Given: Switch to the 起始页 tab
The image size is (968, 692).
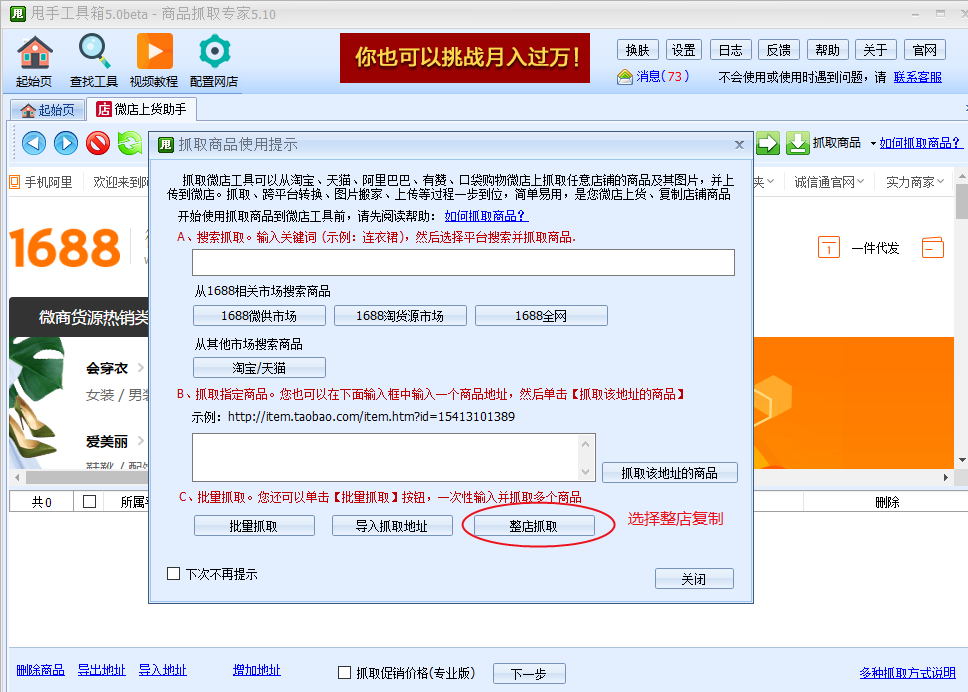Looking at the screenshot, I should coord(48,110).
